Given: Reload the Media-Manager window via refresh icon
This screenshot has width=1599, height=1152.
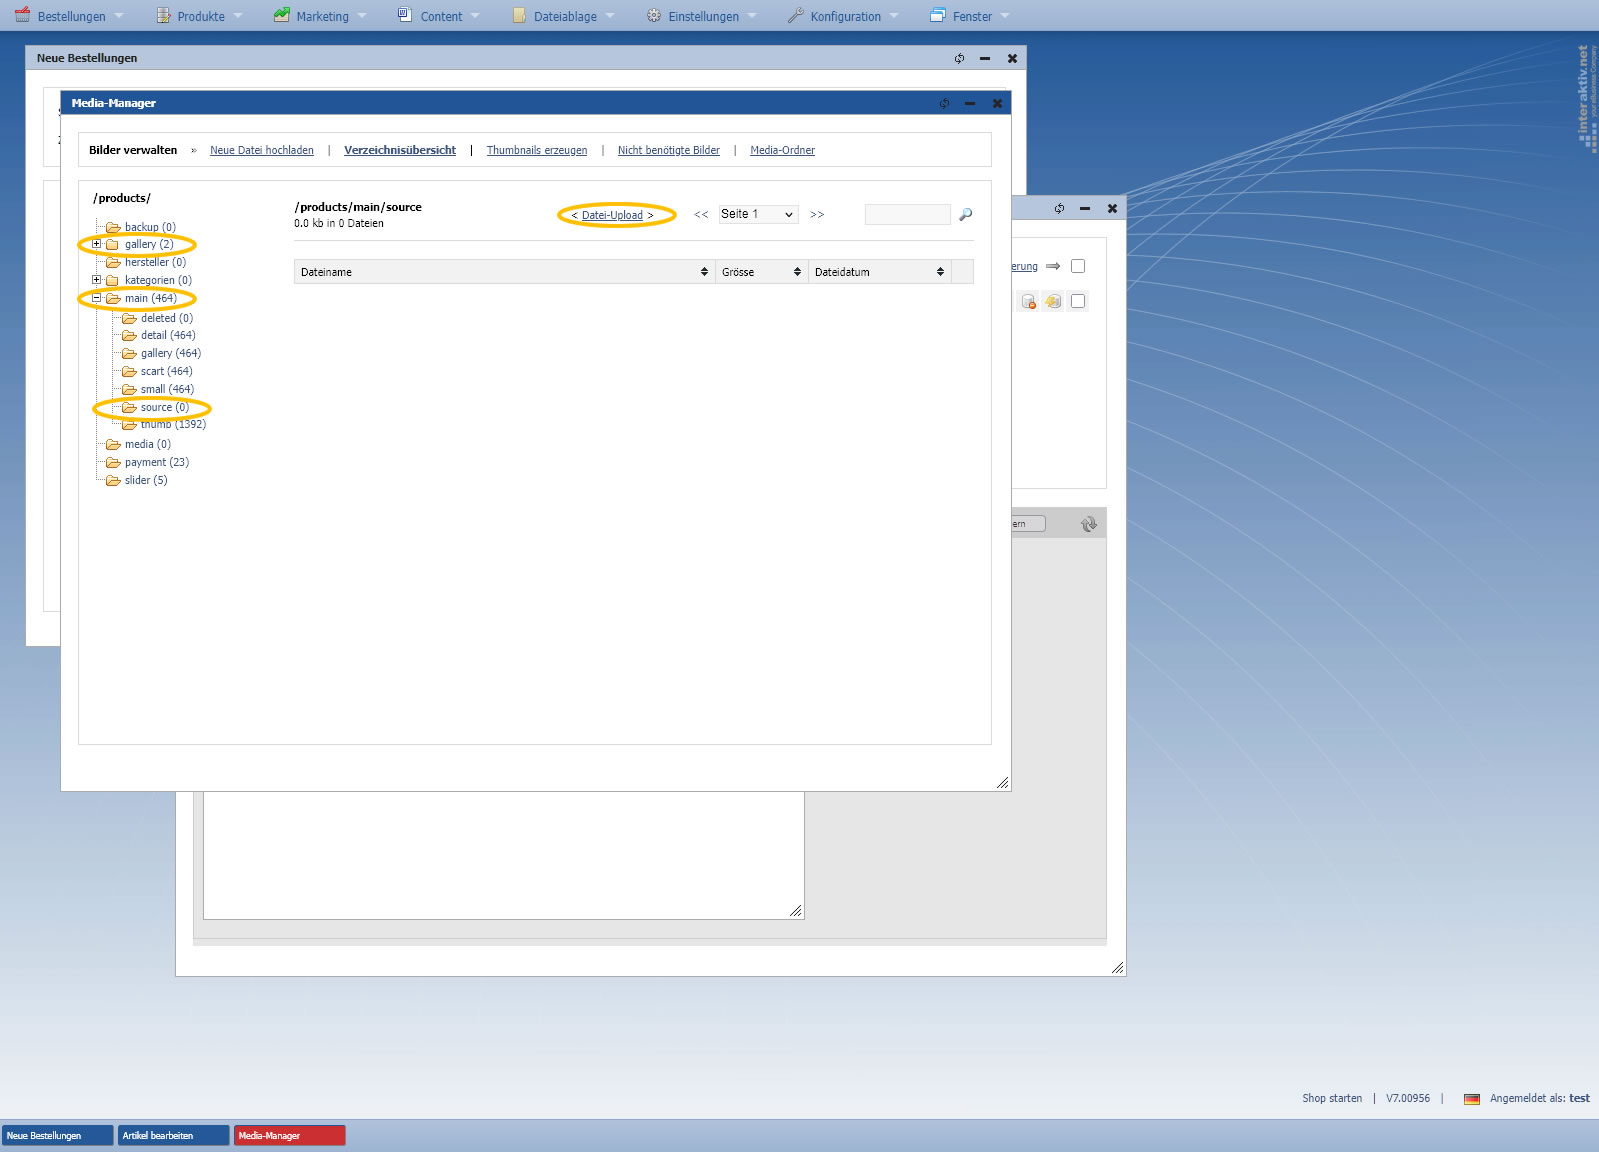Looking at the screenshot, I should coord(944,104).
